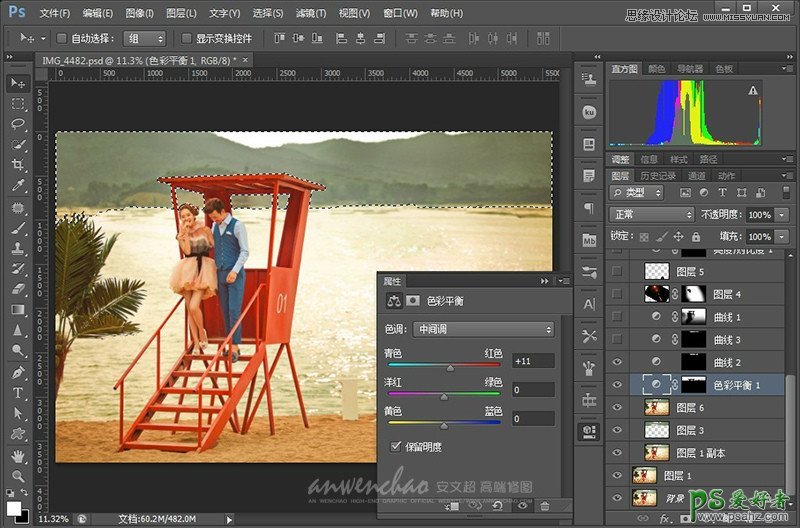Screen dimensions: 800x528
Task: Select the Crop tool
Action: 18,166
